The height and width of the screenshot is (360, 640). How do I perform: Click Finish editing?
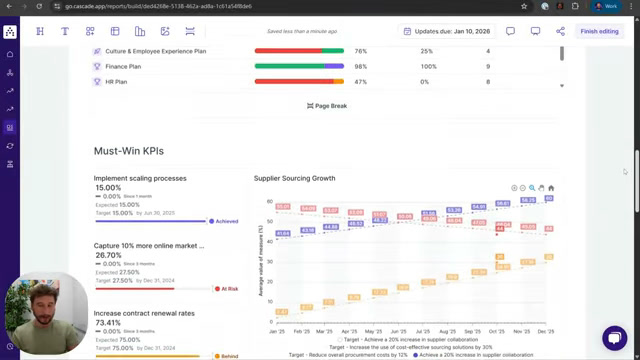pos(599,31)
